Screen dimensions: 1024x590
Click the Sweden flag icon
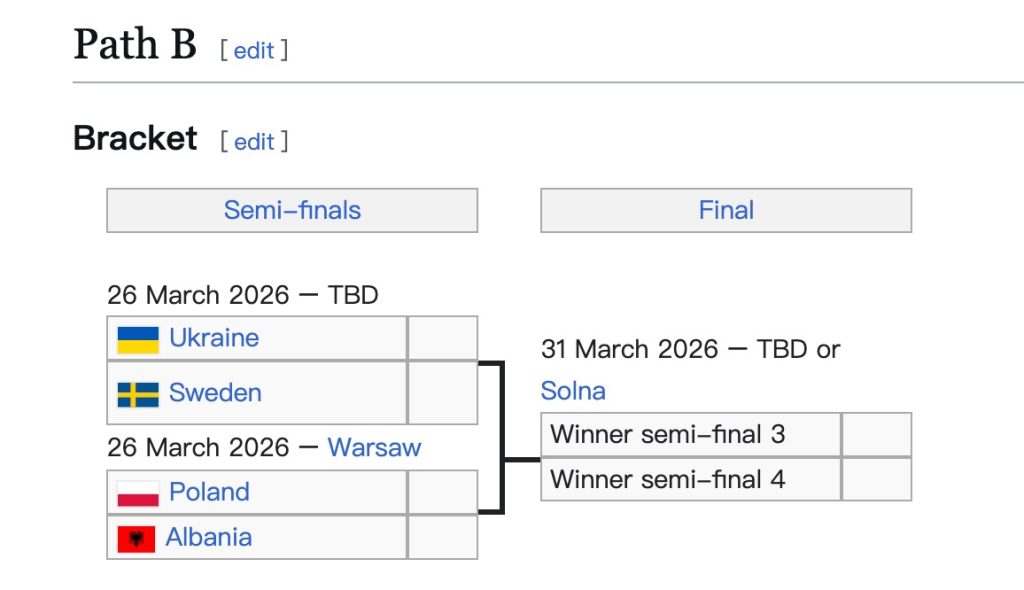pos(138,394)
